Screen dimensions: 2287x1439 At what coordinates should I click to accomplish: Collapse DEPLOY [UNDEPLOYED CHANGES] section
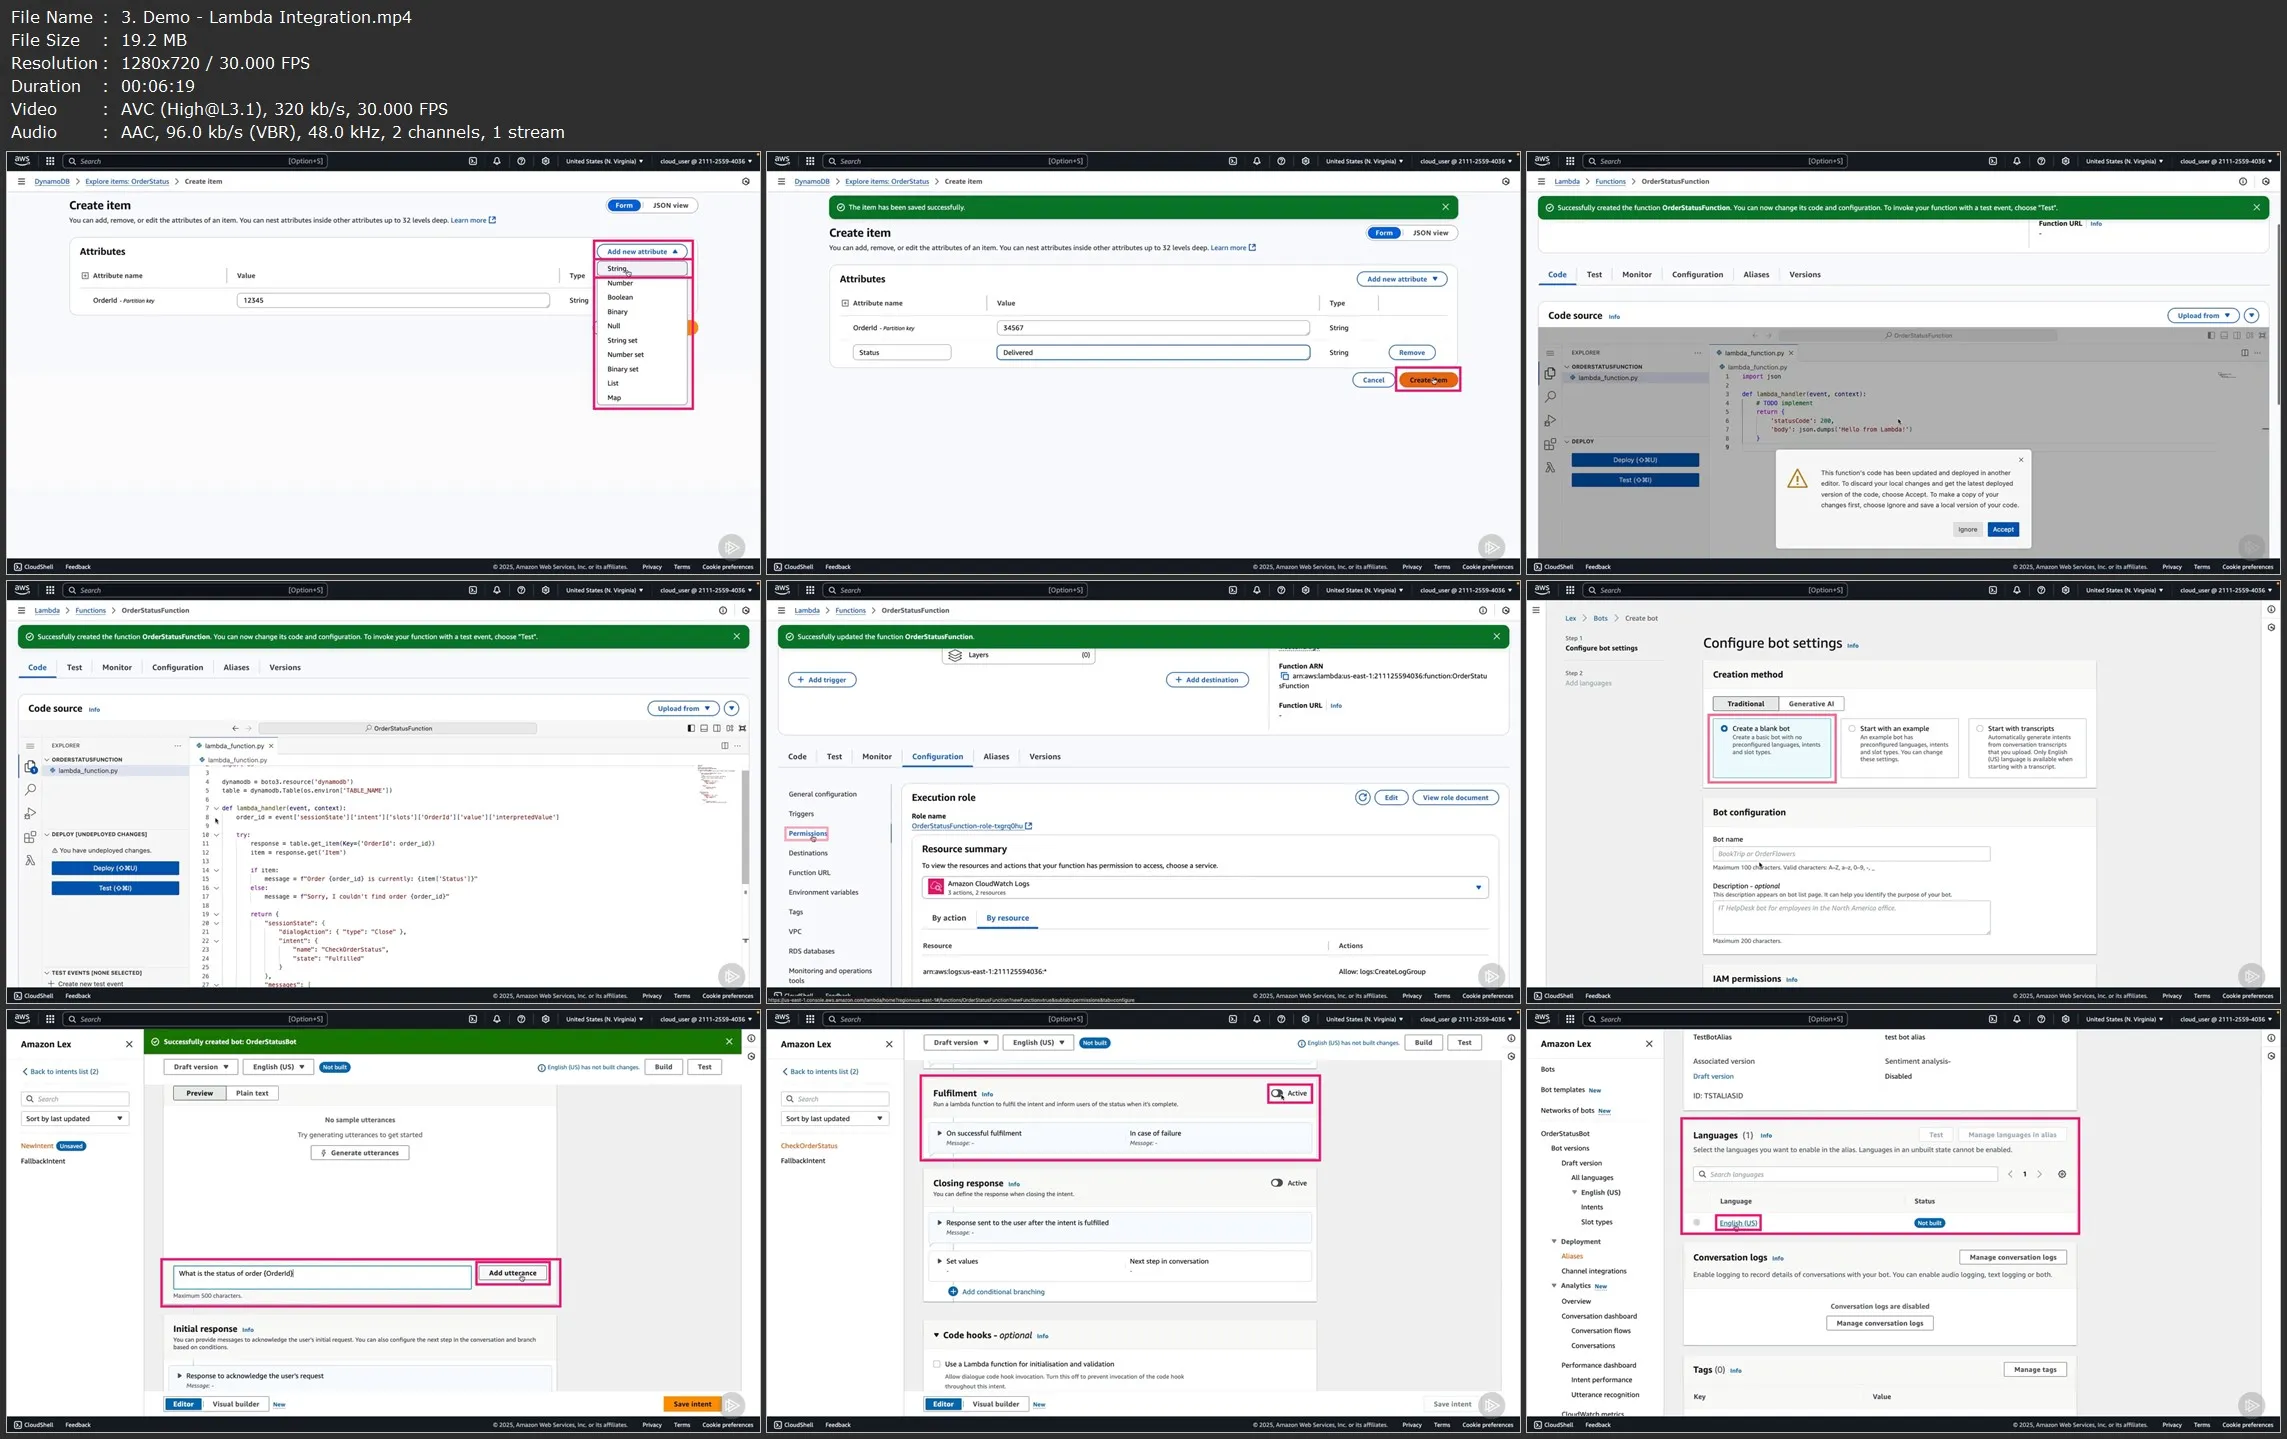point(47,834)
